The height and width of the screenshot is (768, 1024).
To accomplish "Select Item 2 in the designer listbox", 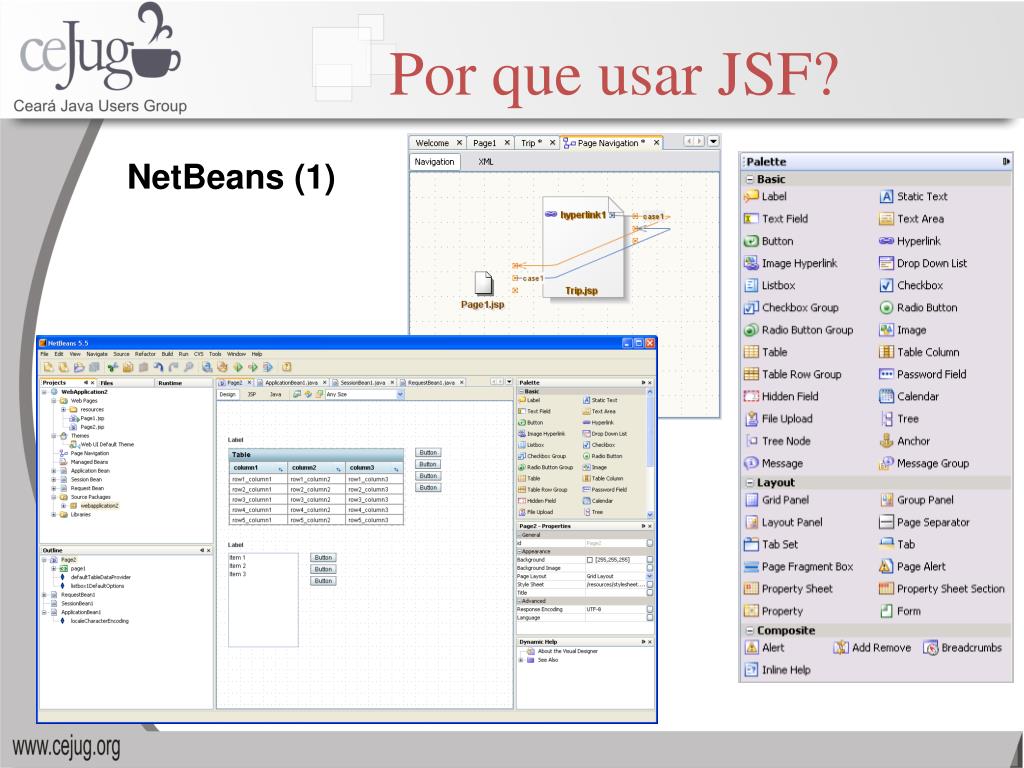I will click(x=238, y=566).
